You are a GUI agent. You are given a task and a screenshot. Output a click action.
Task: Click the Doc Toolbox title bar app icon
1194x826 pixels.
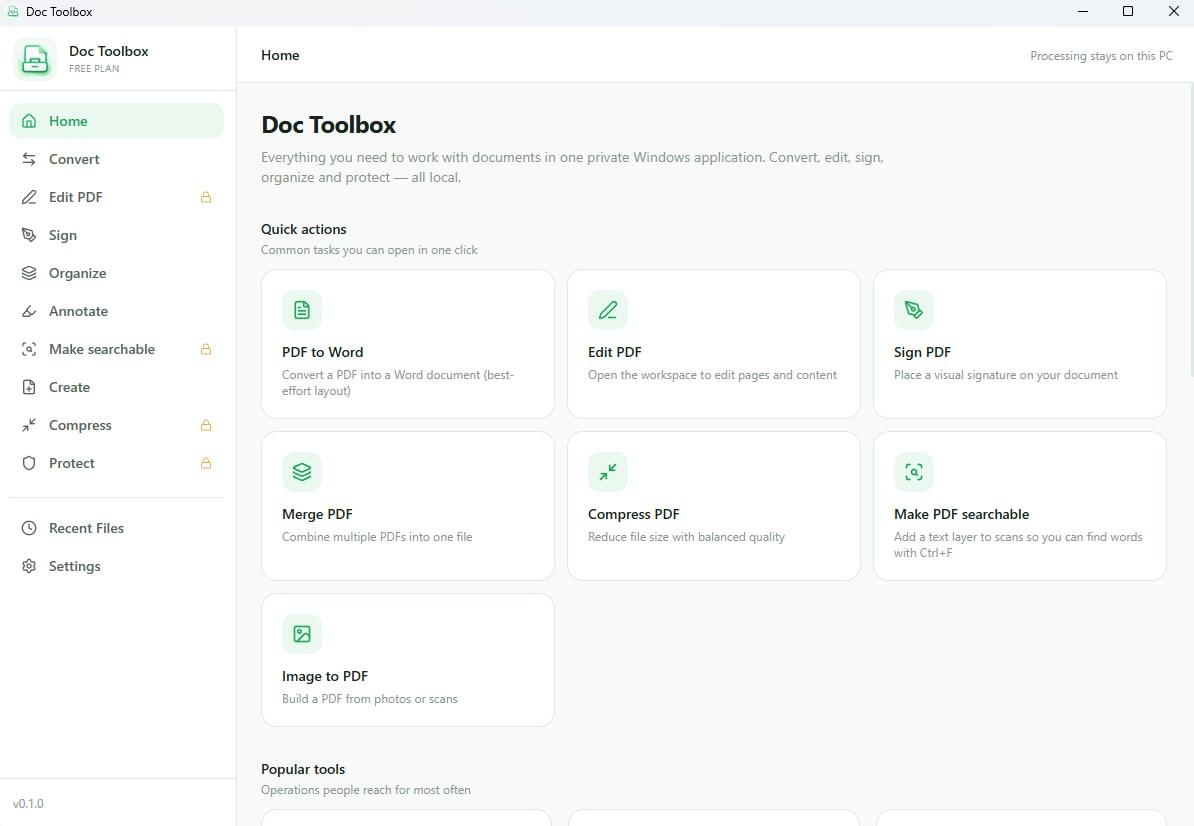[x=13, y=11]
